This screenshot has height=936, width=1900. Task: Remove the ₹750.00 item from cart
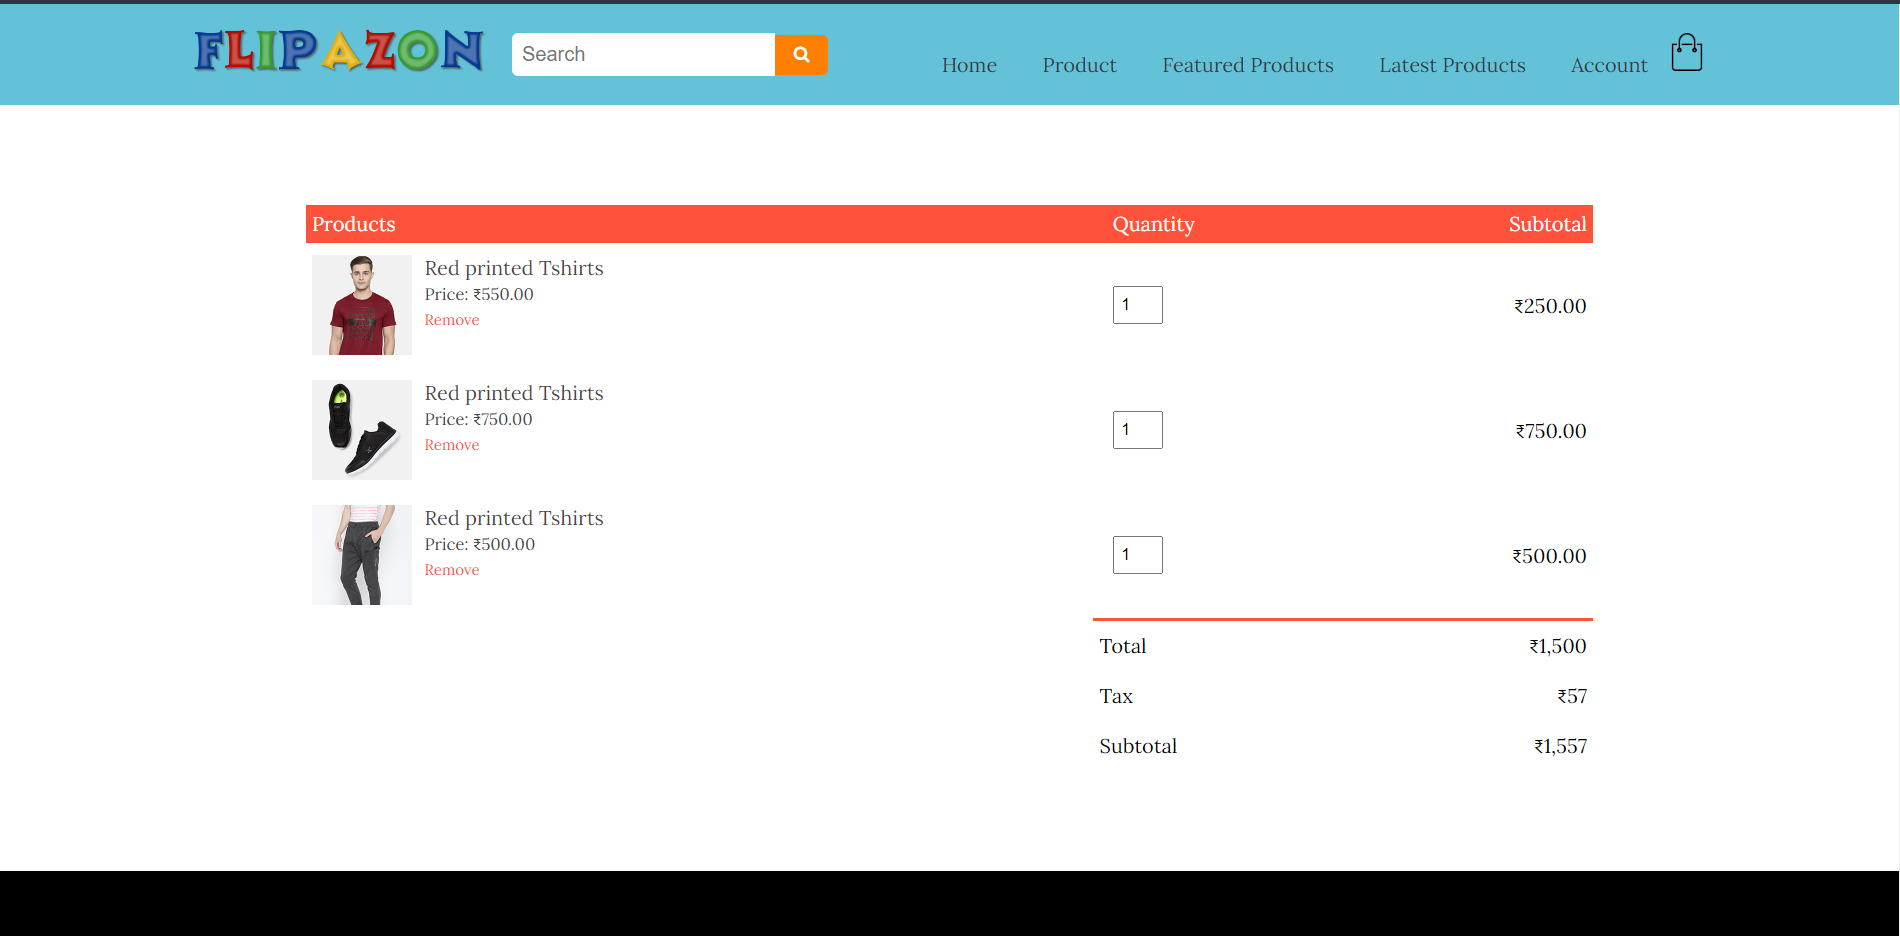pyautogui.click(x=452, y=445)
